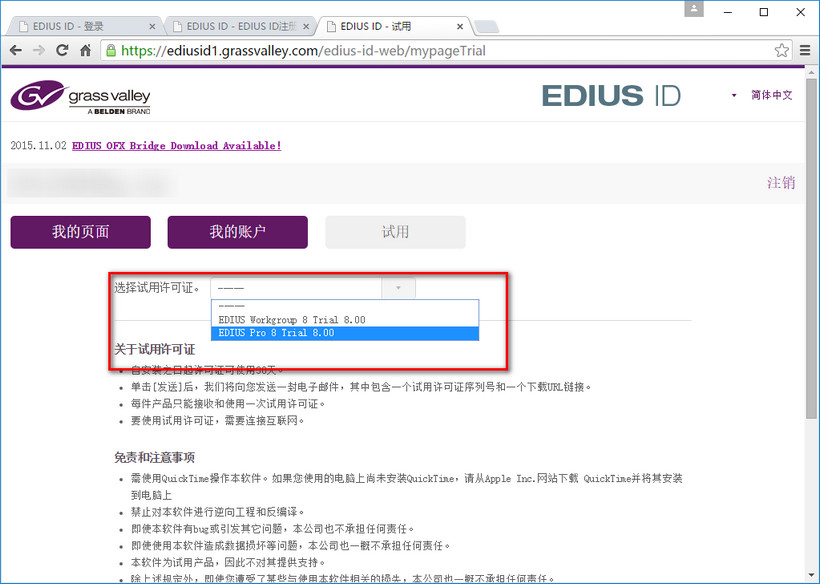This screenshot has width=820, height=584.
Task: Click the EDIUS ID logo
Action: 611,96
